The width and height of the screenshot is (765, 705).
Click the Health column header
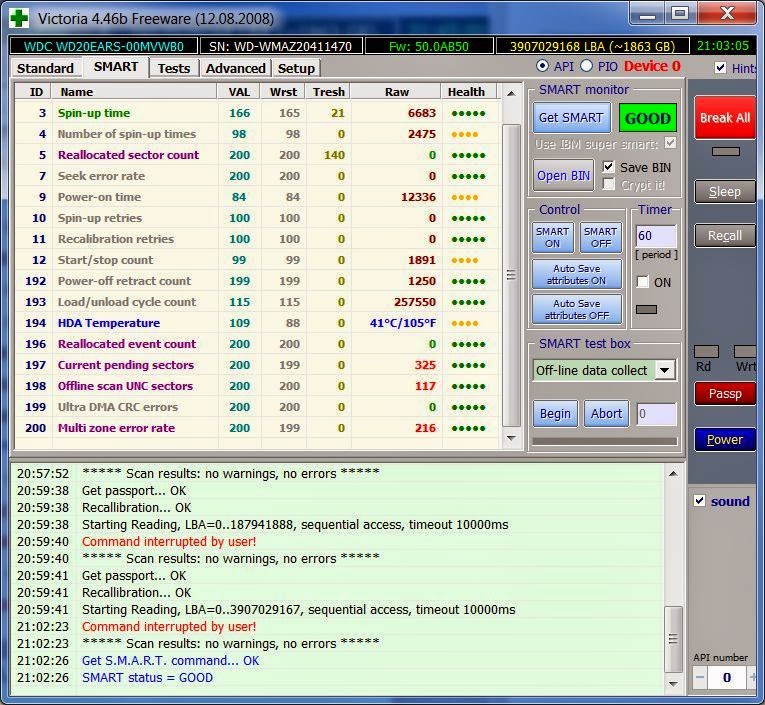[x=467, y=92]
